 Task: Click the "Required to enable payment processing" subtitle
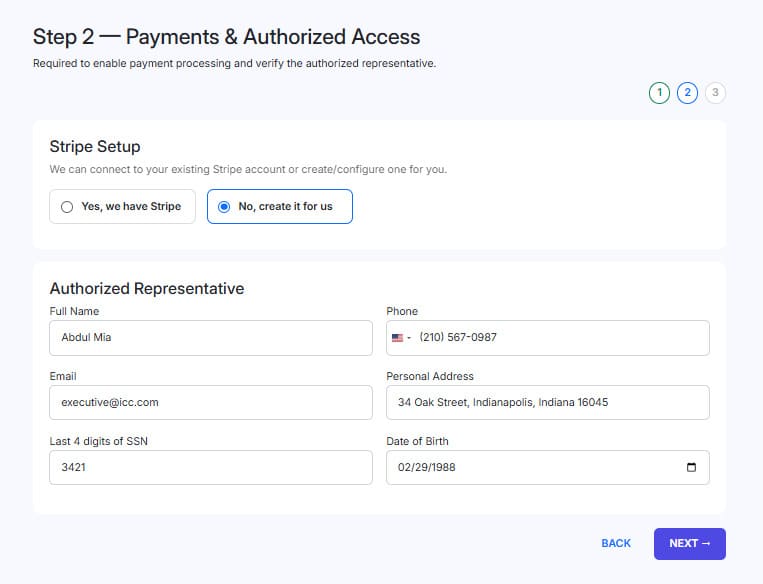235,63
